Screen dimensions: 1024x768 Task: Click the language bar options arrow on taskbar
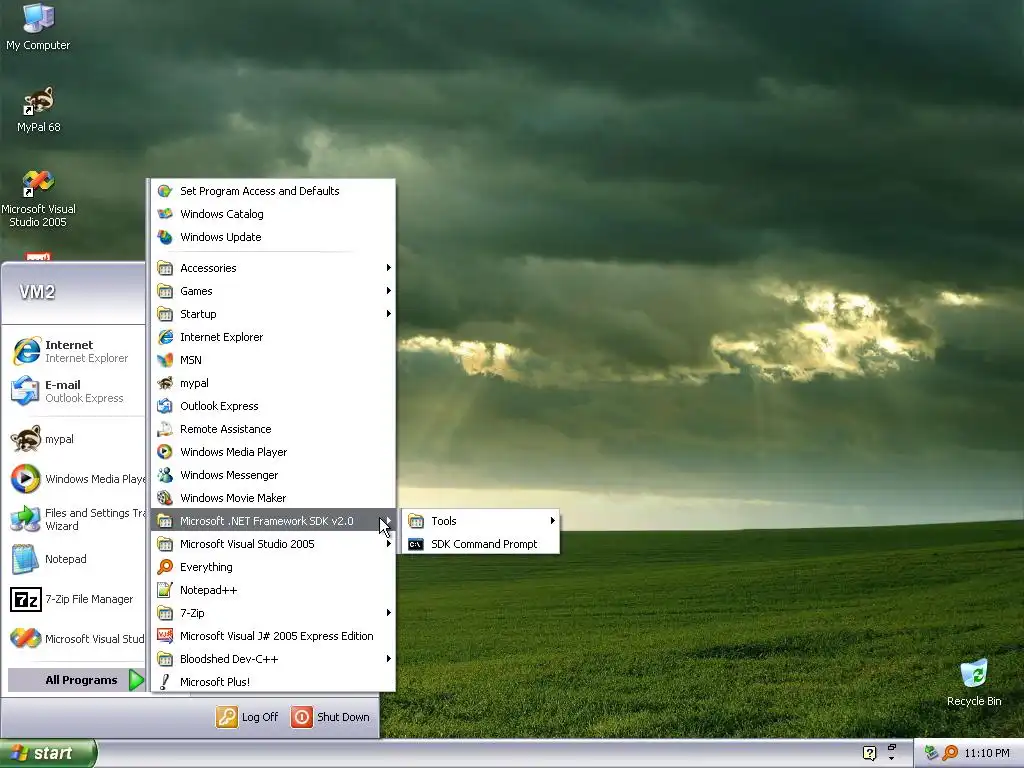click(891, 759)
